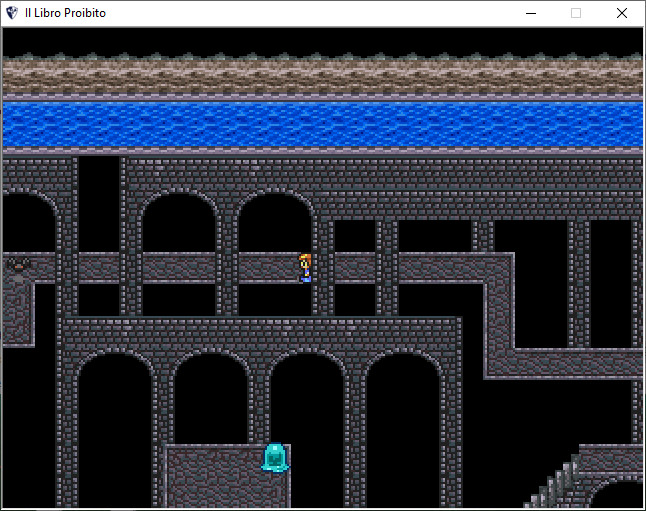The height and width of the screenshot is (511, 646).
Task: Click the greyed-out maximize button
Action: point(576,13)
